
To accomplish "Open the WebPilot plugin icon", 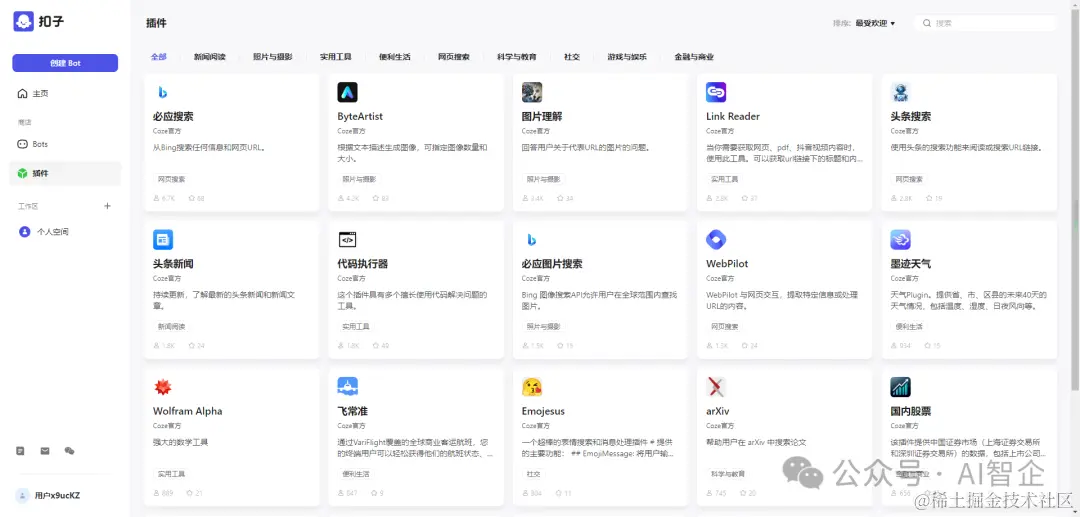I will [x=716, y=240].
